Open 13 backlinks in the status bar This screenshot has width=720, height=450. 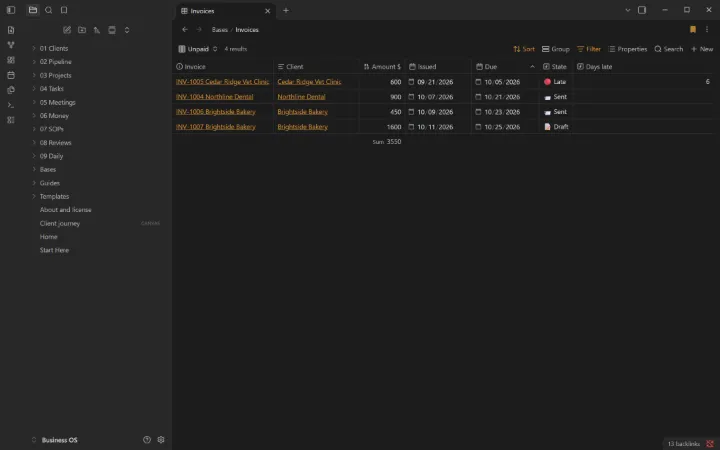[x=683, y=444]
